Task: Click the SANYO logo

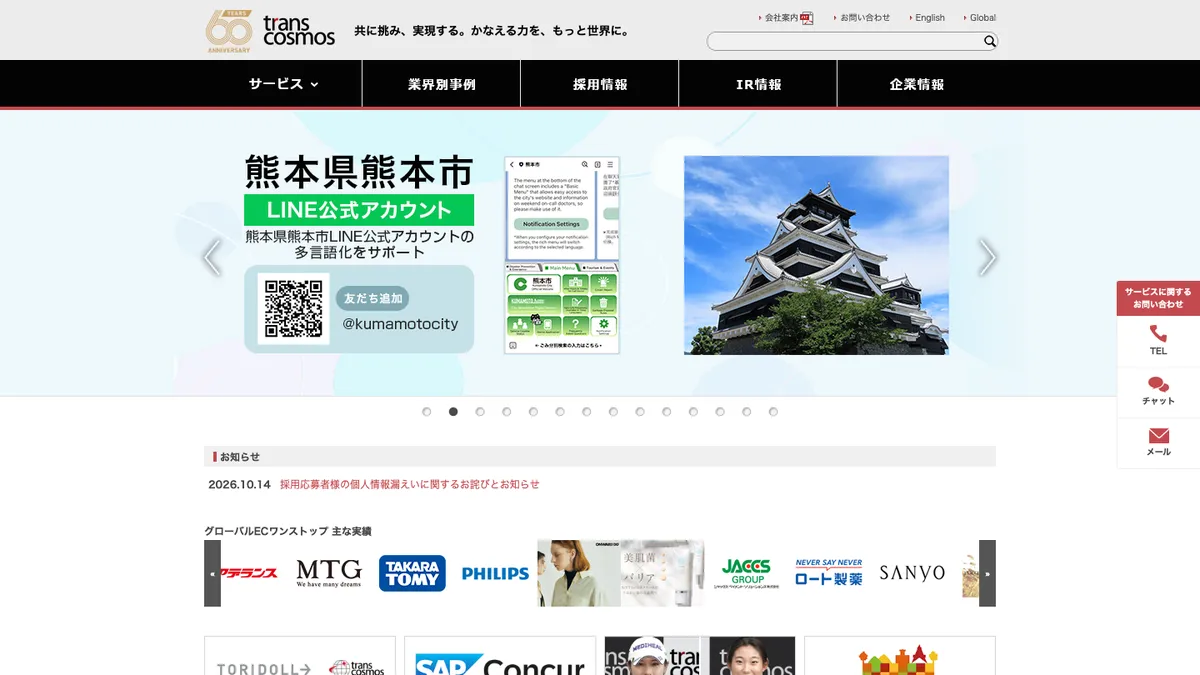Action: [x=912, y=573]
